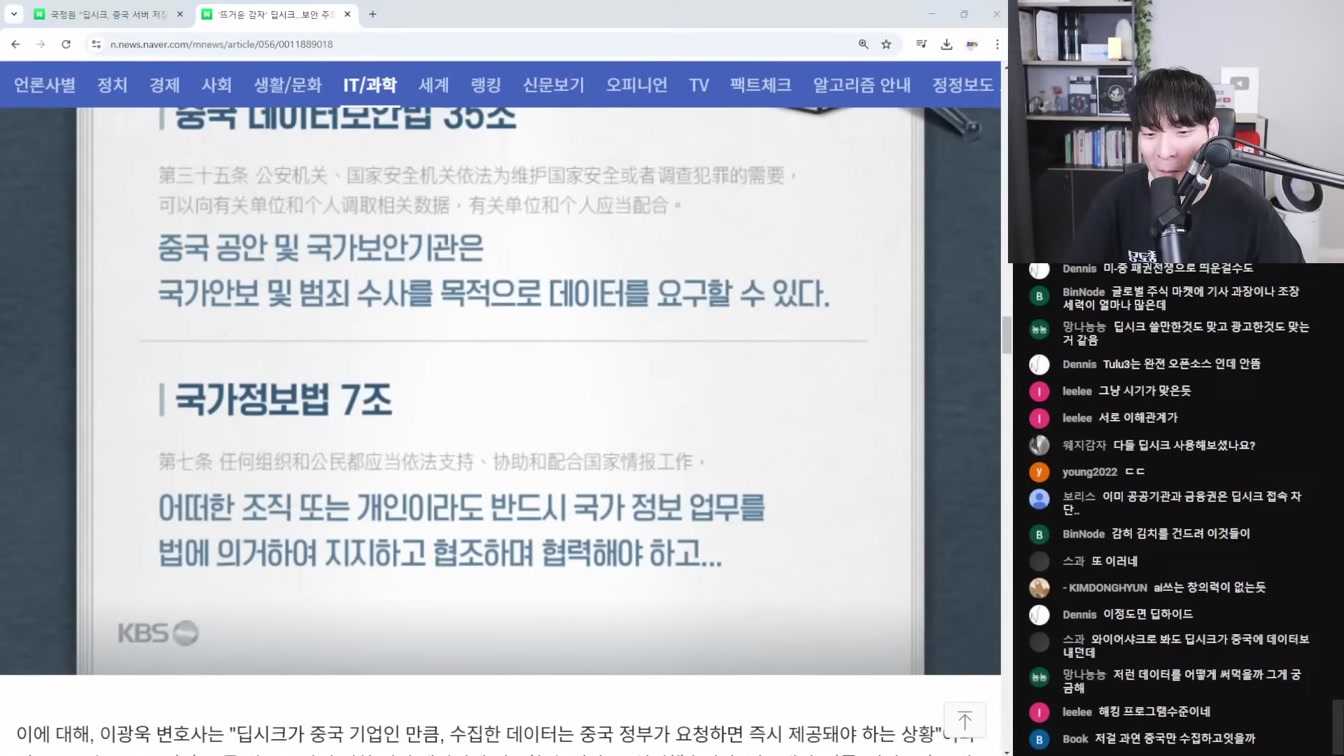Open the 경제 section
Viewport: 1344px width, 756px height.
[x=164, y=85]
